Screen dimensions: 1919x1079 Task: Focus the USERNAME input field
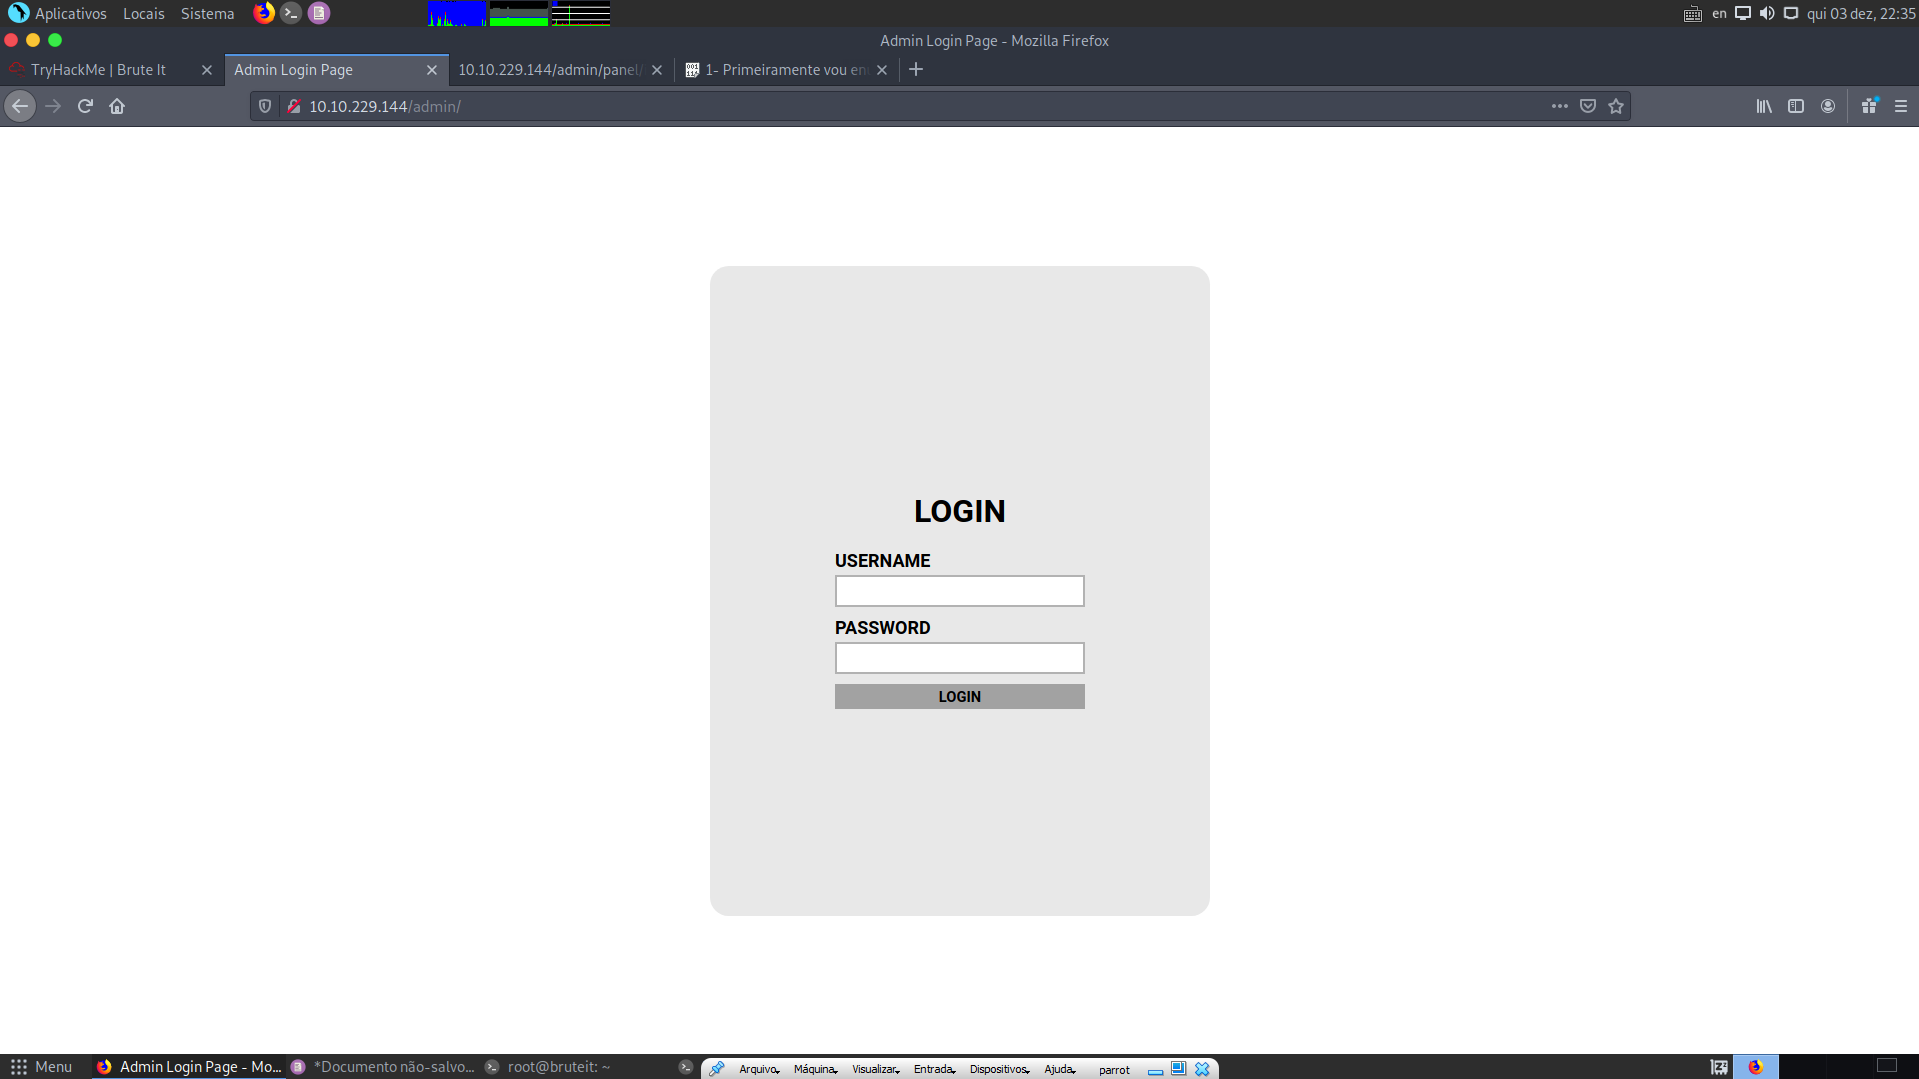point(959,591)
